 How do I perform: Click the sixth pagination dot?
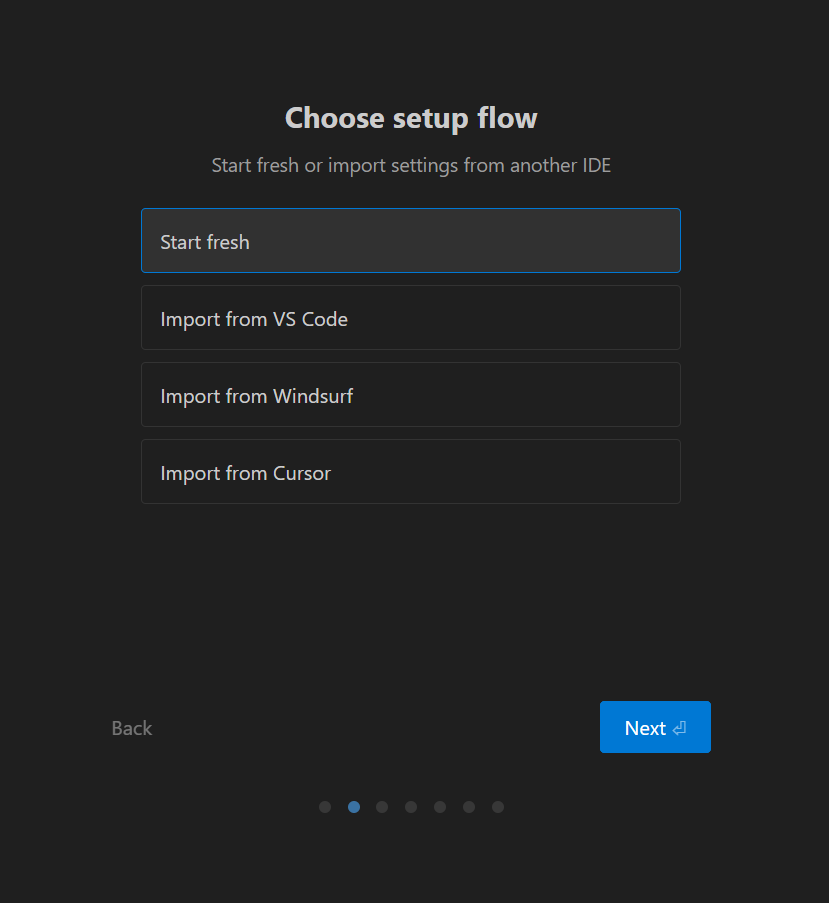coord(469,807)
